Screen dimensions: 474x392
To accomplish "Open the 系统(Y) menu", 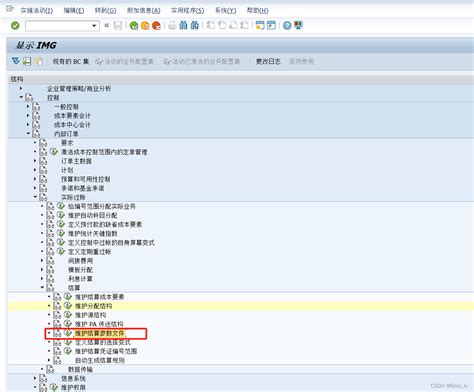I will (x=225, y=11).
